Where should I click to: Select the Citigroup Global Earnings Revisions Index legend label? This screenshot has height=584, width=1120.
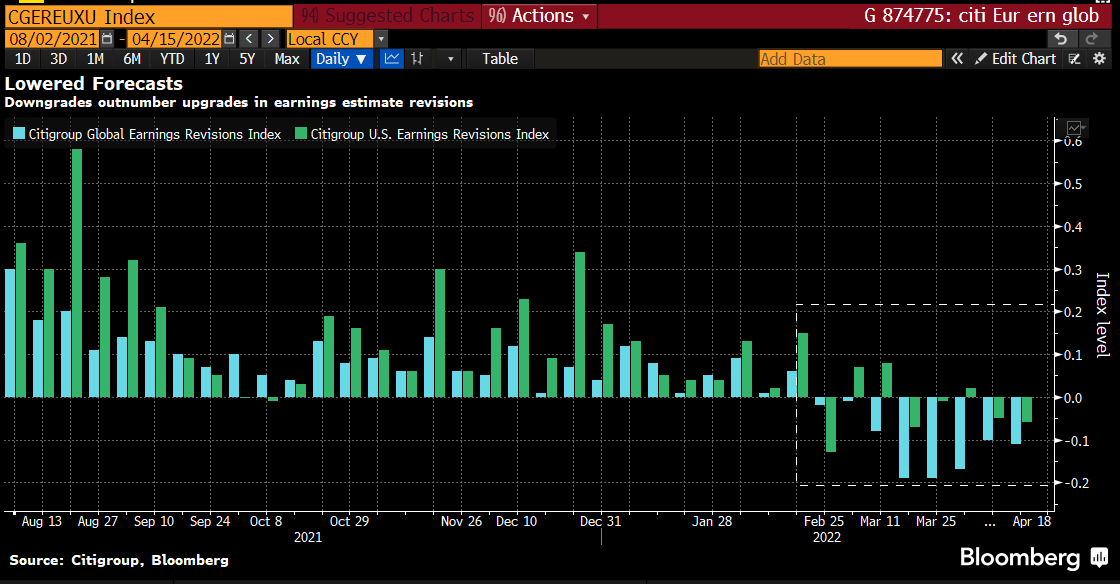155,134
